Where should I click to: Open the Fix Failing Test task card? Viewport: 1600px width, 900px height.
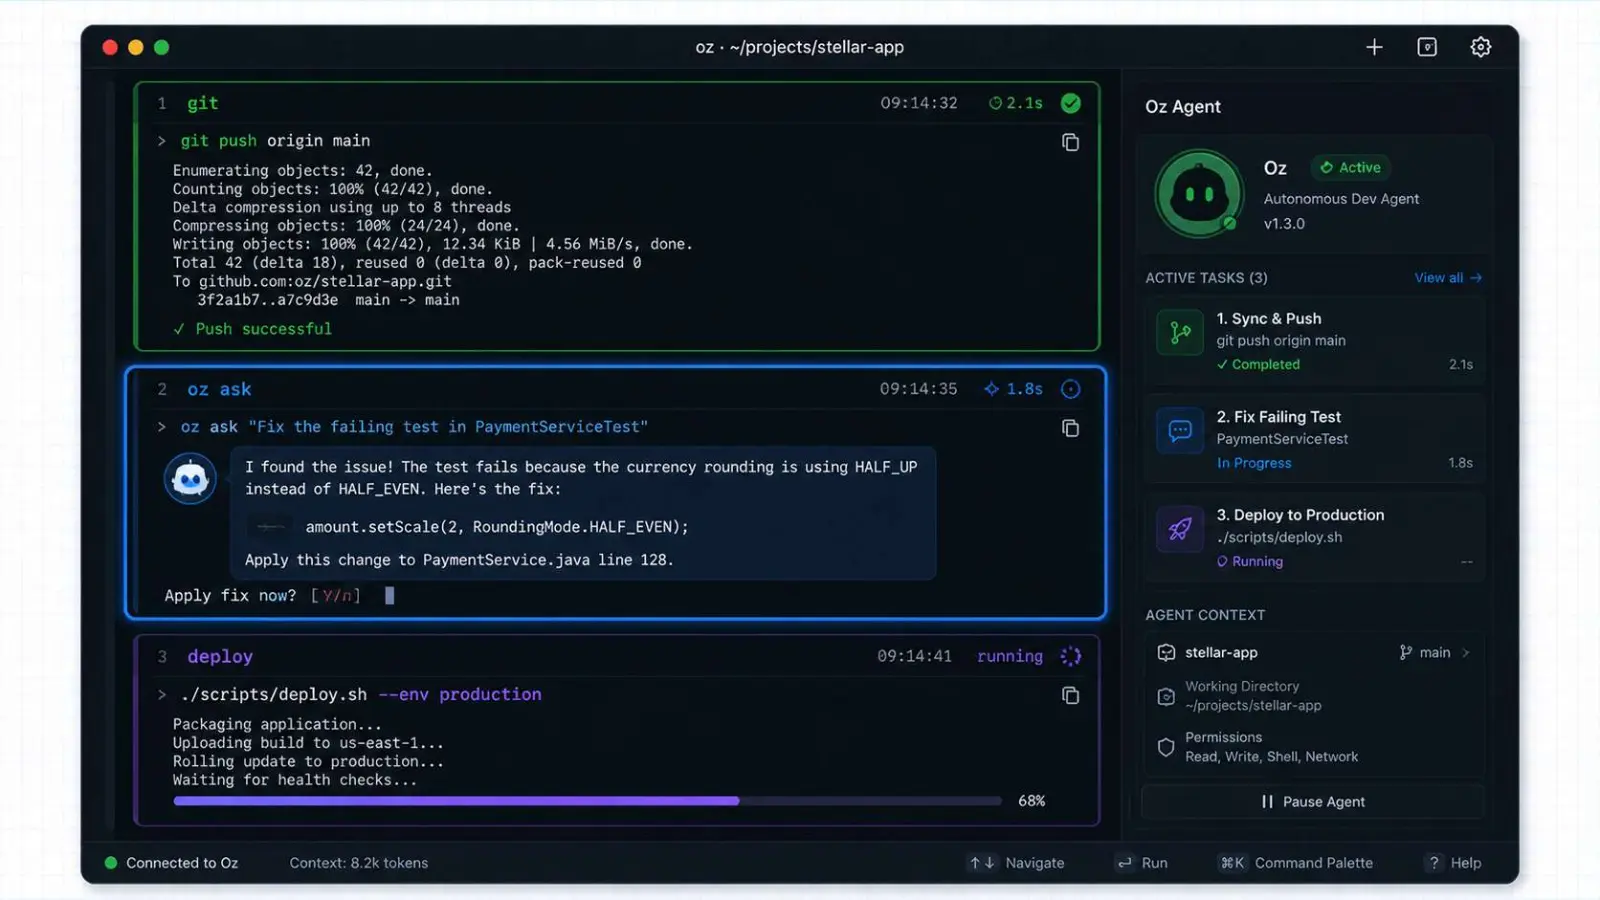[x=1314, y=439]
